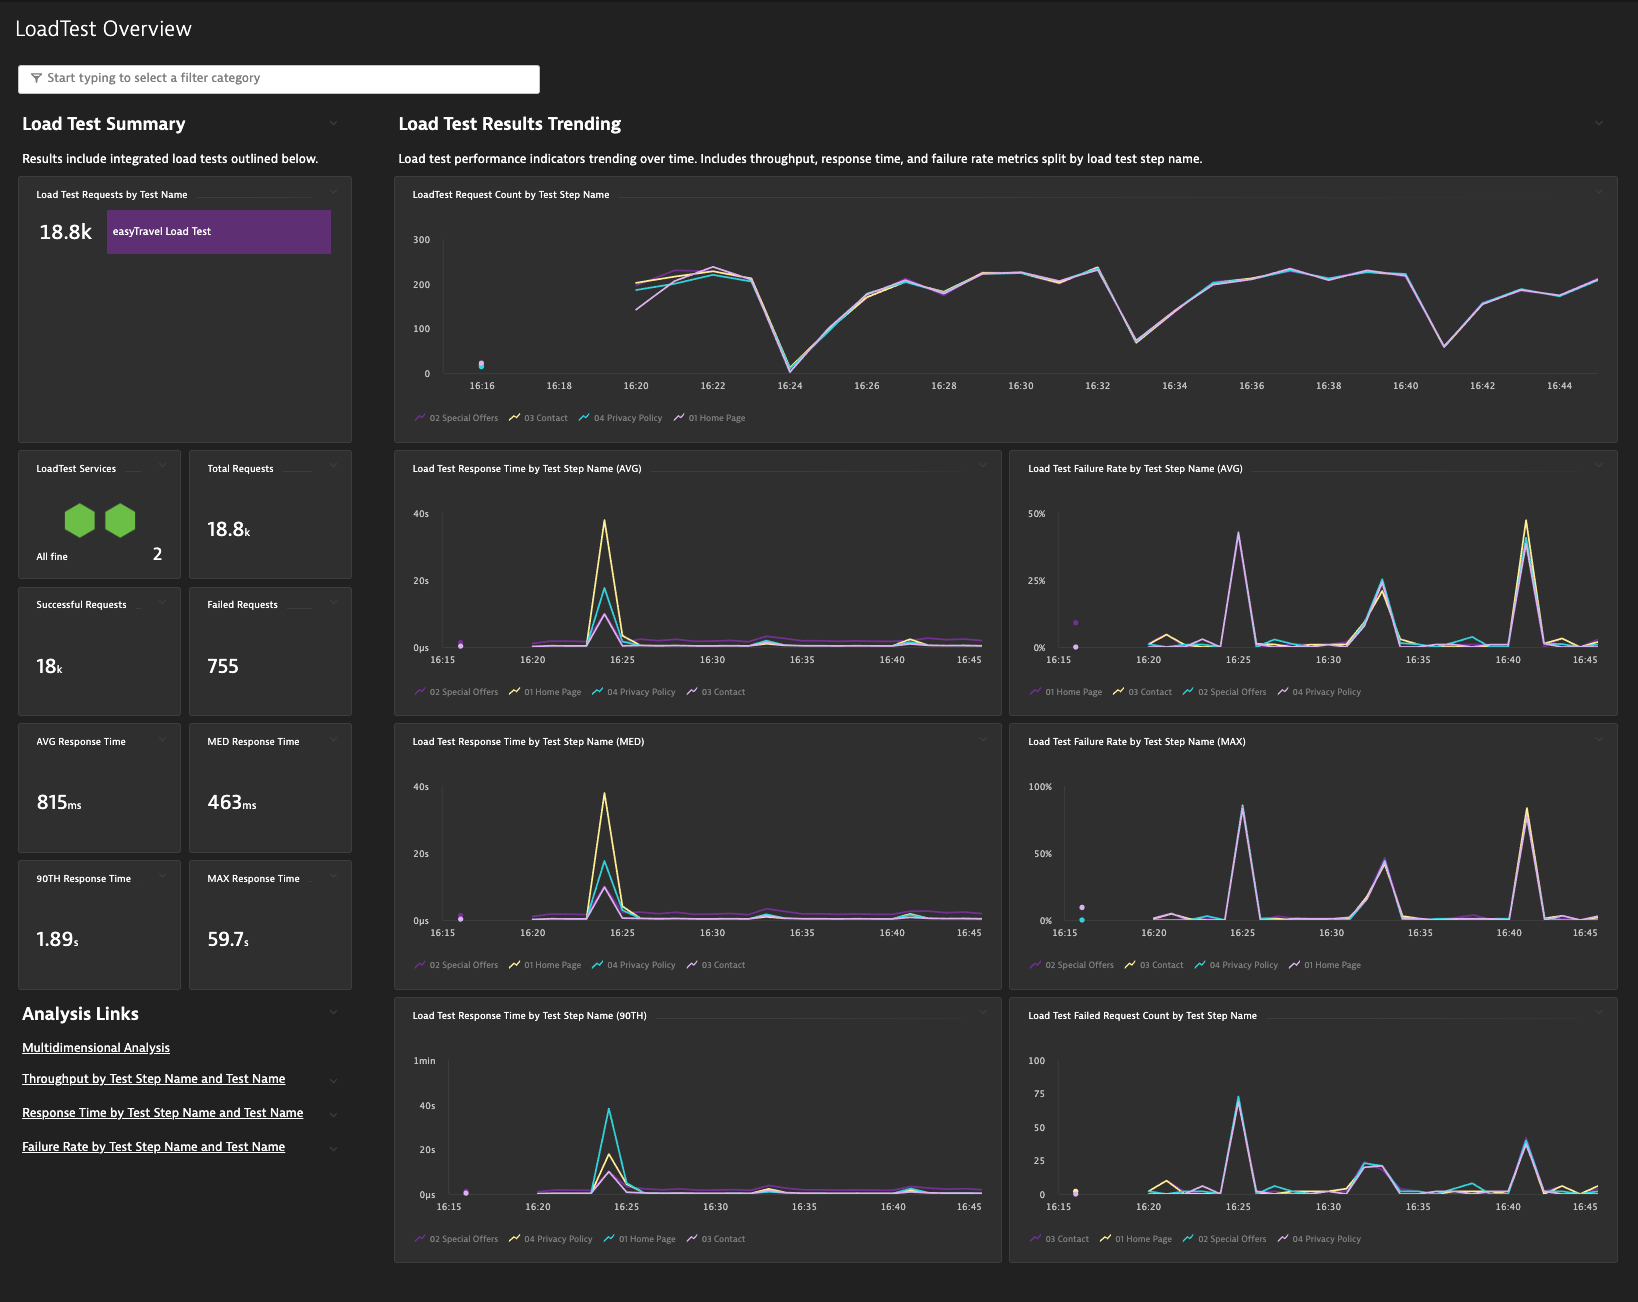
Task: Click the 02 Special Offers legend icon in Response Time (MED) chart
Action: (420, 965)
